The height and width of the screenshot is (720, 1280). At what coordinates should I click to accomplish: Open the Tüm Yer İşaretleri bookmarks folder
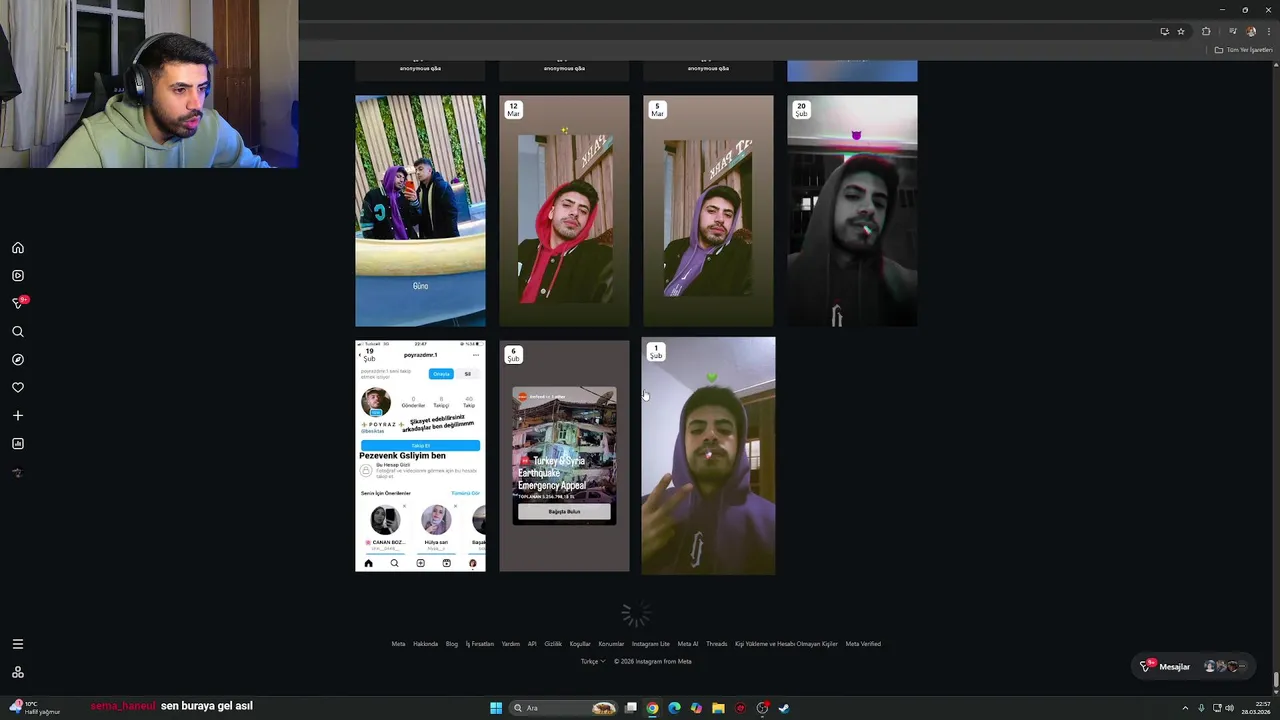pyautogui.click(x=1243, y=50)
